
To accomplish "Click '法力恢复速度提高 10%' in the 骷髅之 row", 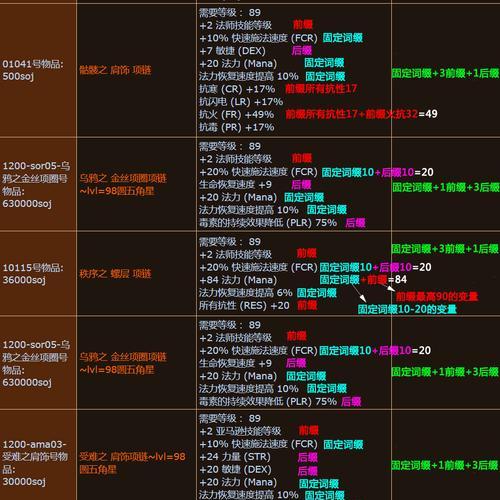I will pyautogui.click(x=249, y=76).
